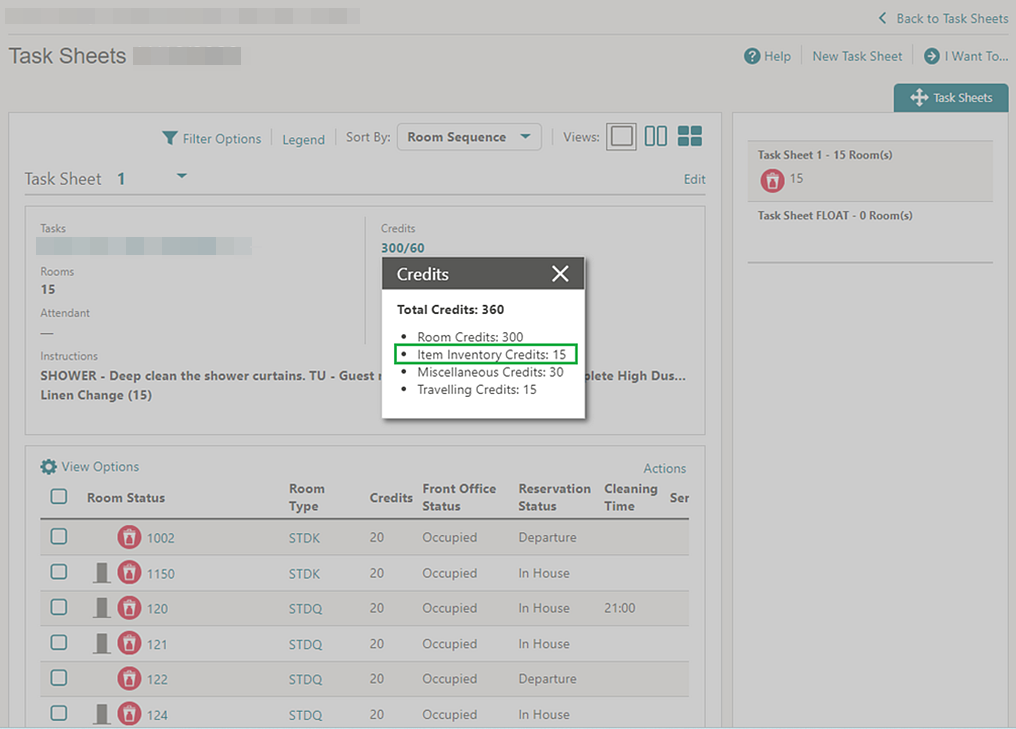Screen dimensions: 1016x729
Task: Click the Back to Task Sheets link
Action: [952, 19]
